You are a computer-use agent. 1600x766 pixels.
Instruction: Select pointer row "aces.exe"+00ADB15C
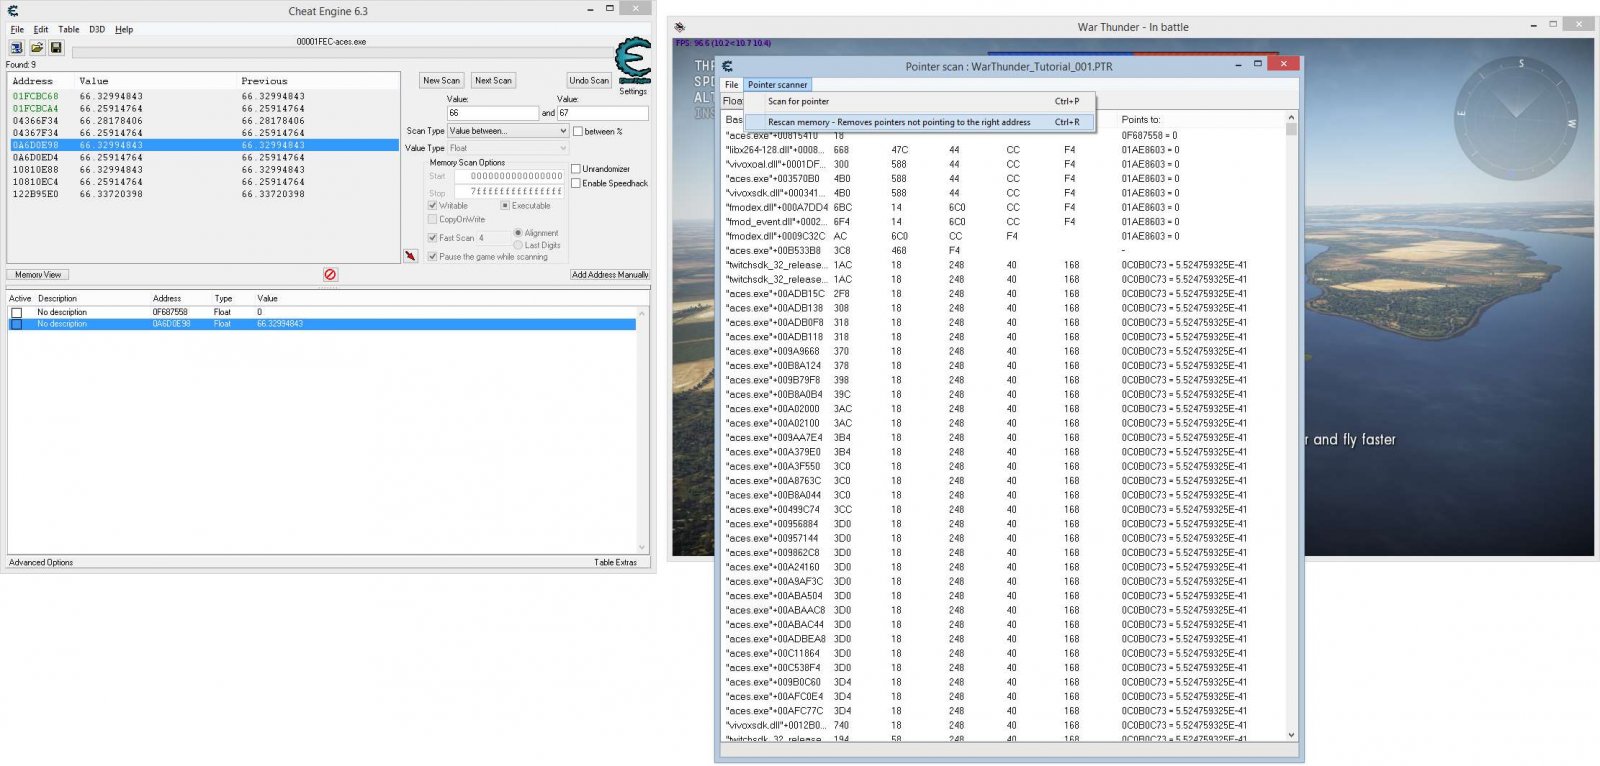(x=1003, y=294)
